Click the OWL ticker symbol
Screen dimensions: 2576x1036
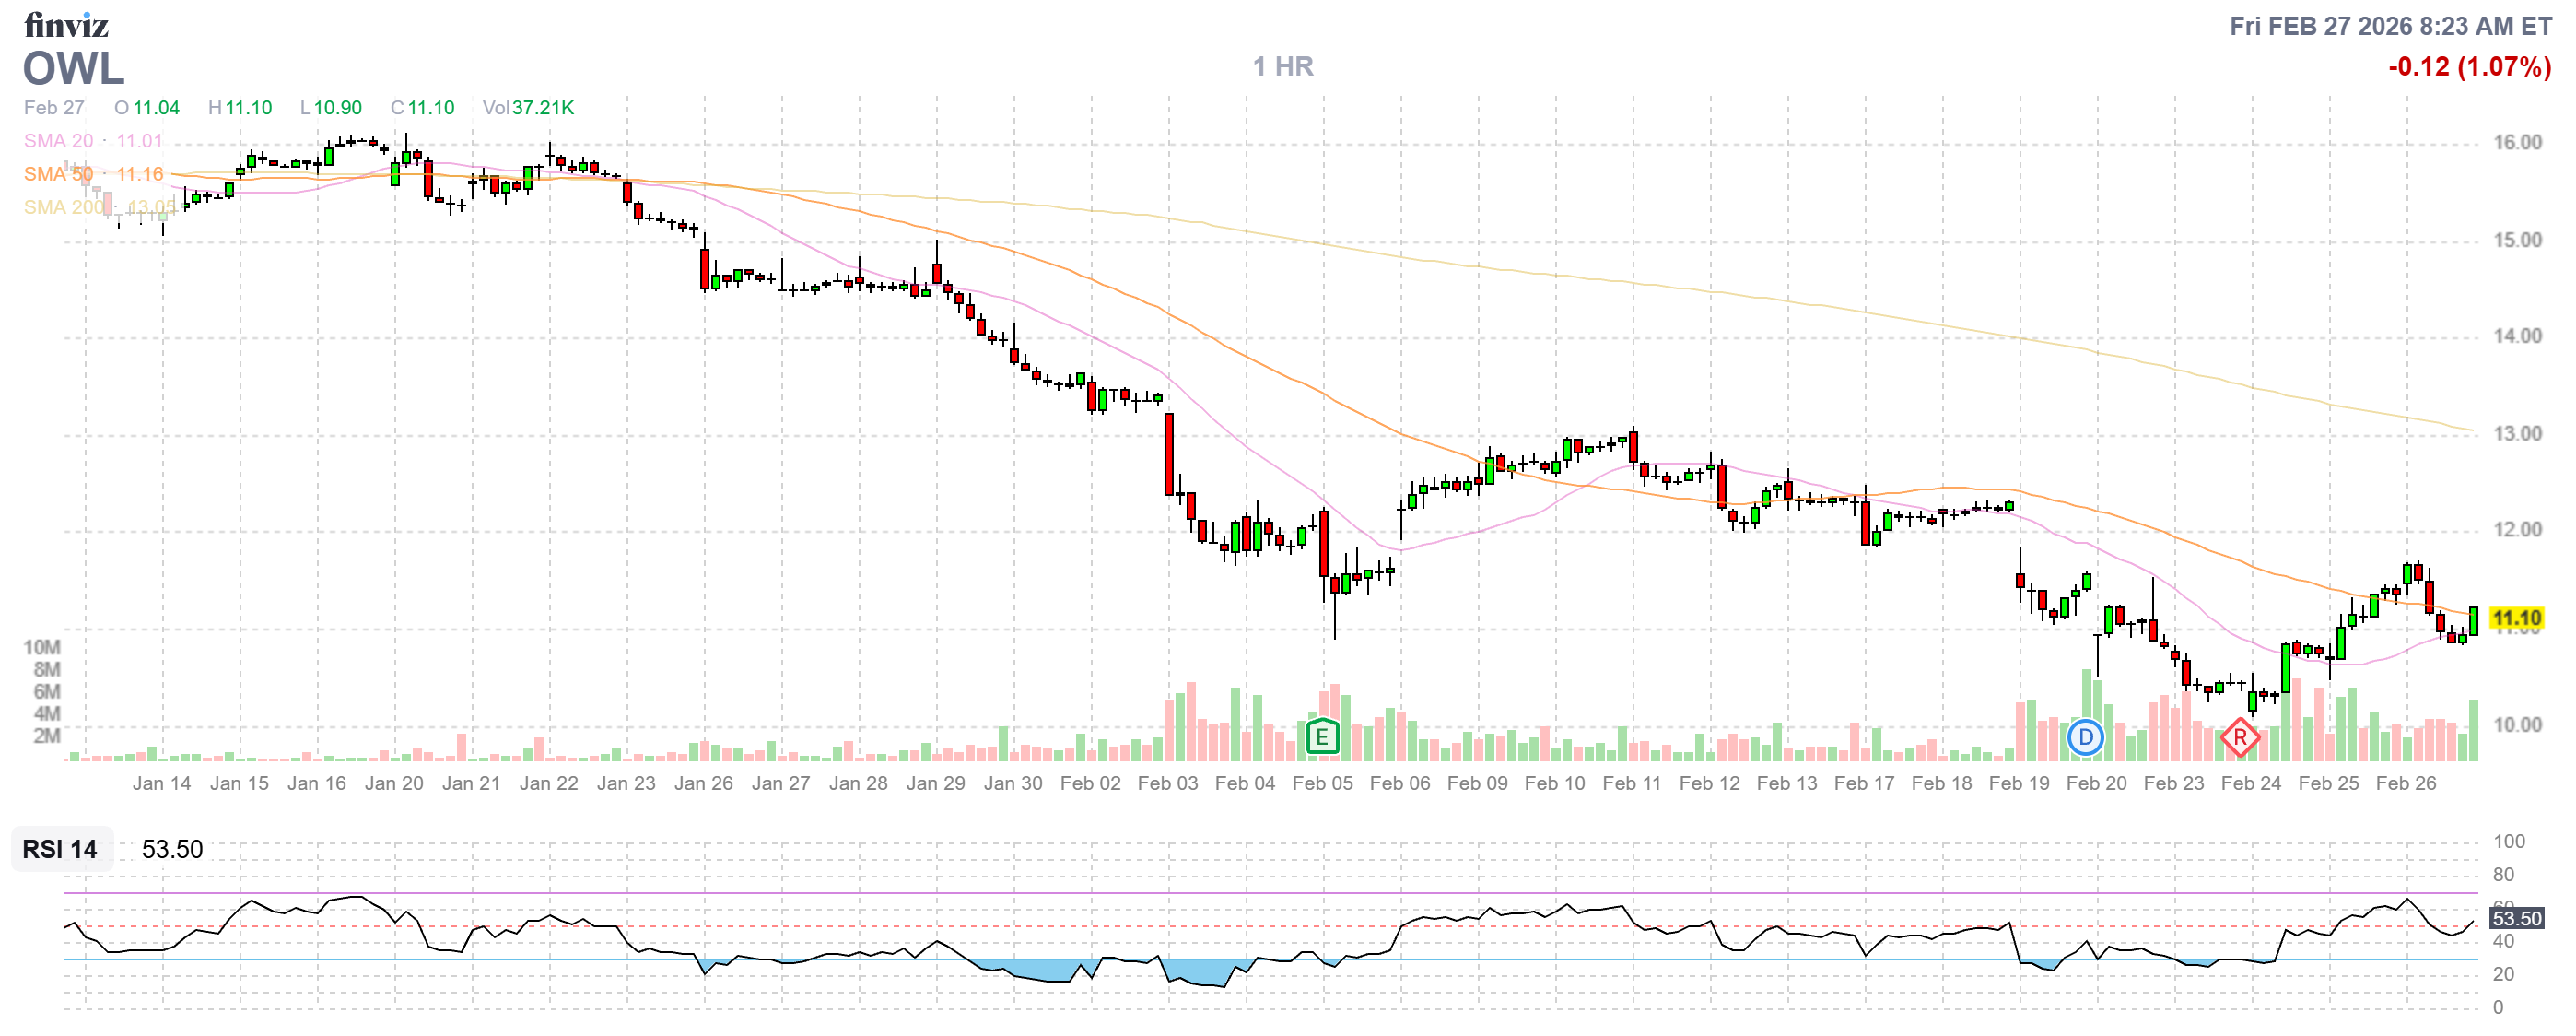[x=74, y=69]
